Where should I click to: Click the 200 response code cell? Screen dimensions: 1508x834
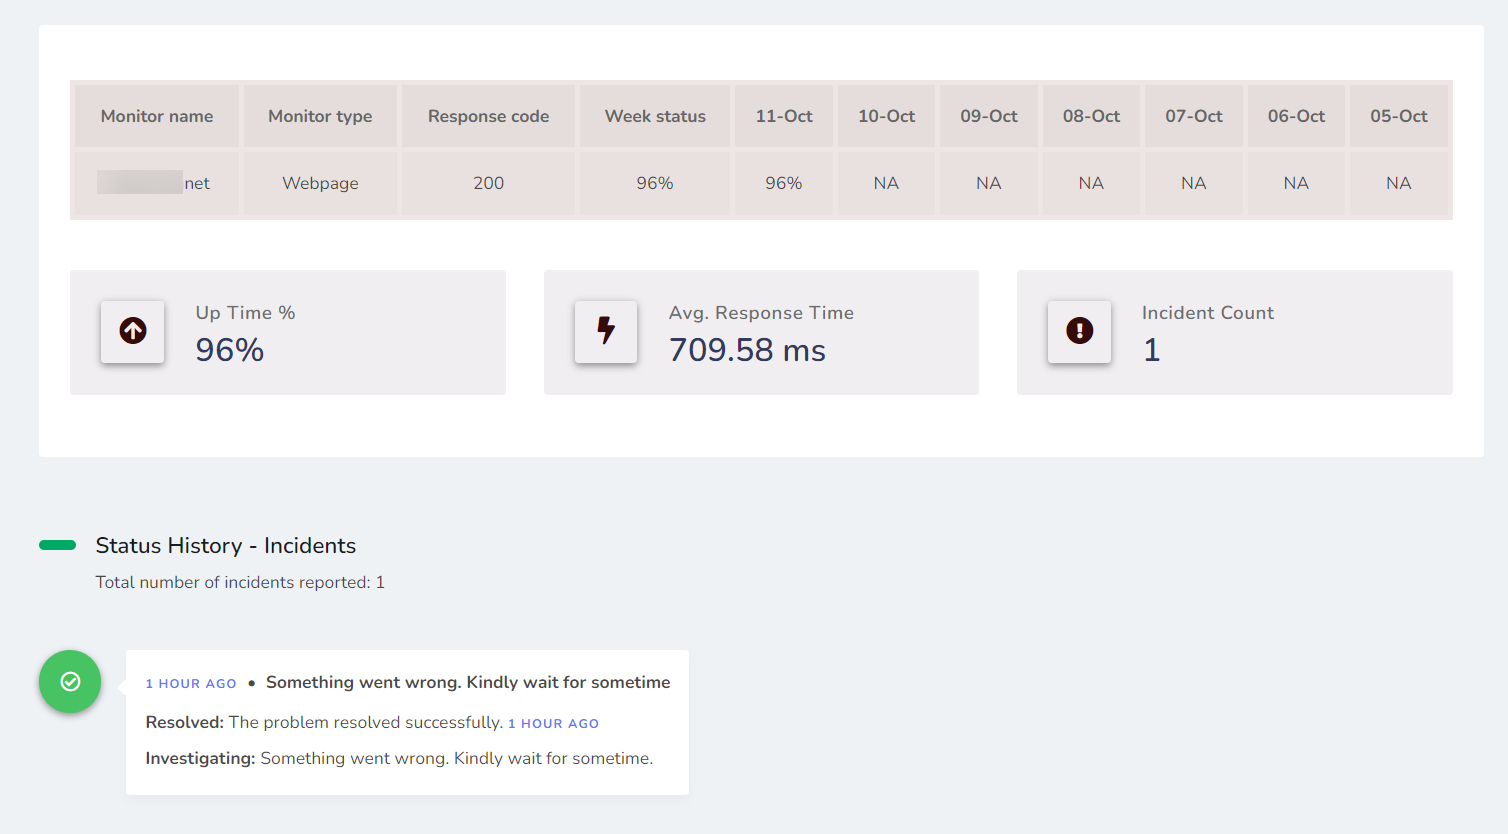tap(488, 183)
